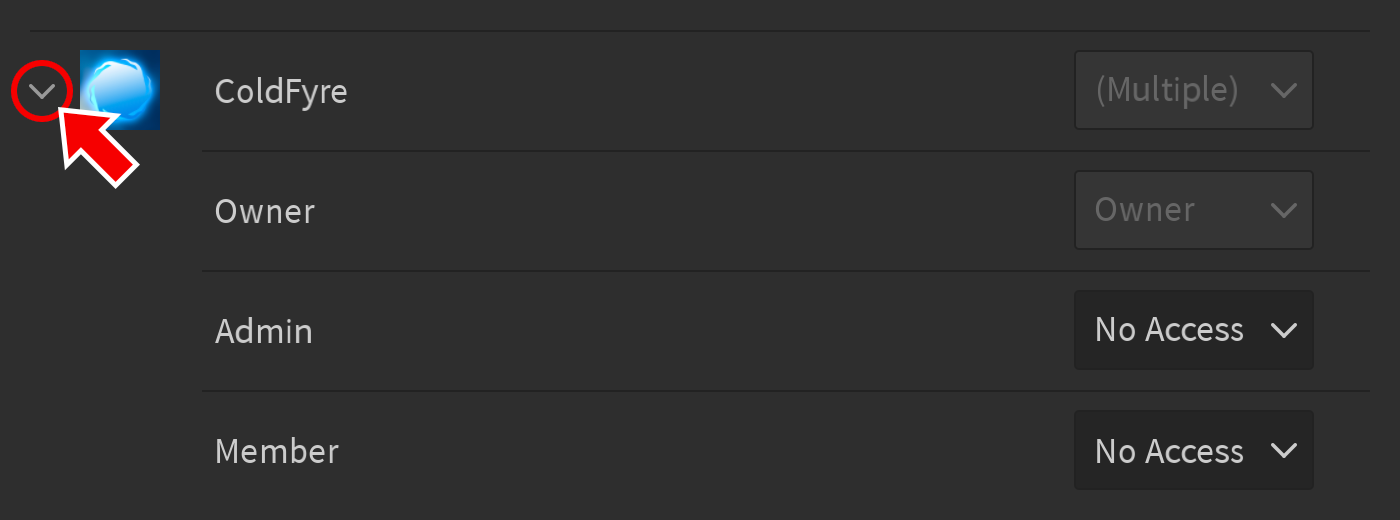The height and width of the screenshot is (520, 1400).
Task: Click the ColdFyre blue orb group icon
Action: click(120, 90)
